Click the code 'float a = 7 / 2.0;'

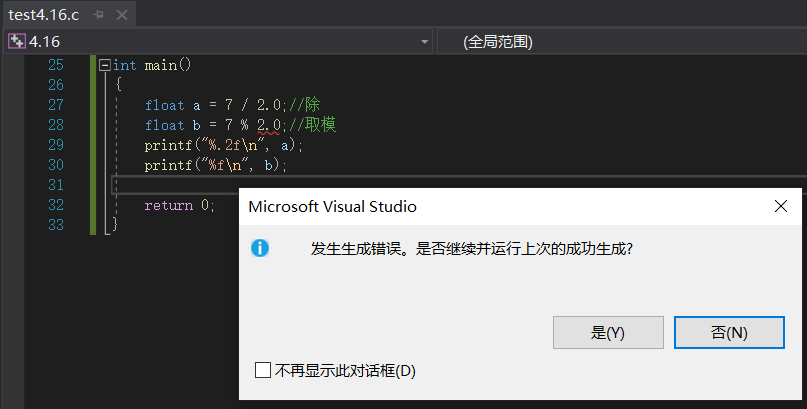coord(215,105)
